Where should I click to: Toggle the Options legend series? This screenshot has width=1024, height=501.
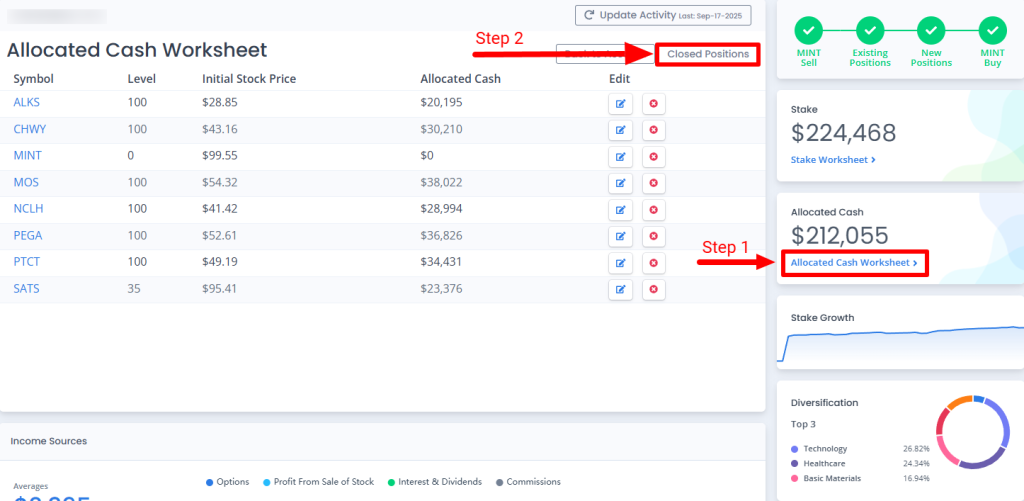coord(227,482)
